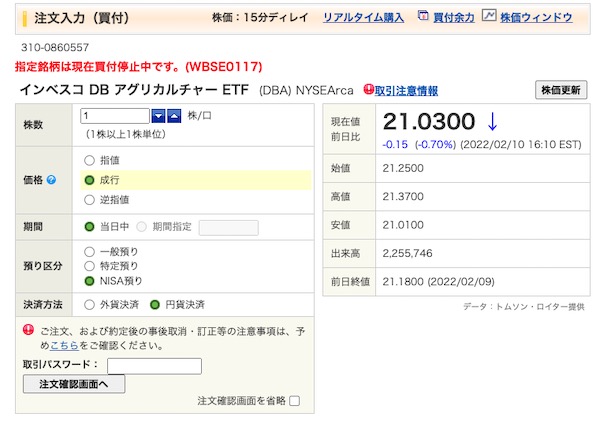
Task: Click the blue down arrow price indicator
Action: click(492, 122)
